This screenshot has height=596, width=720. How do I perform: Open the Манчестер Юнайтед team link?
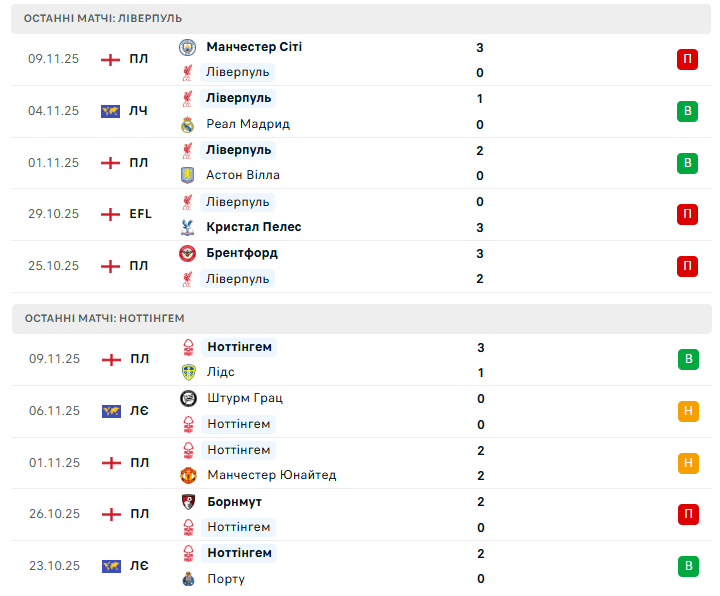[271, 475]
